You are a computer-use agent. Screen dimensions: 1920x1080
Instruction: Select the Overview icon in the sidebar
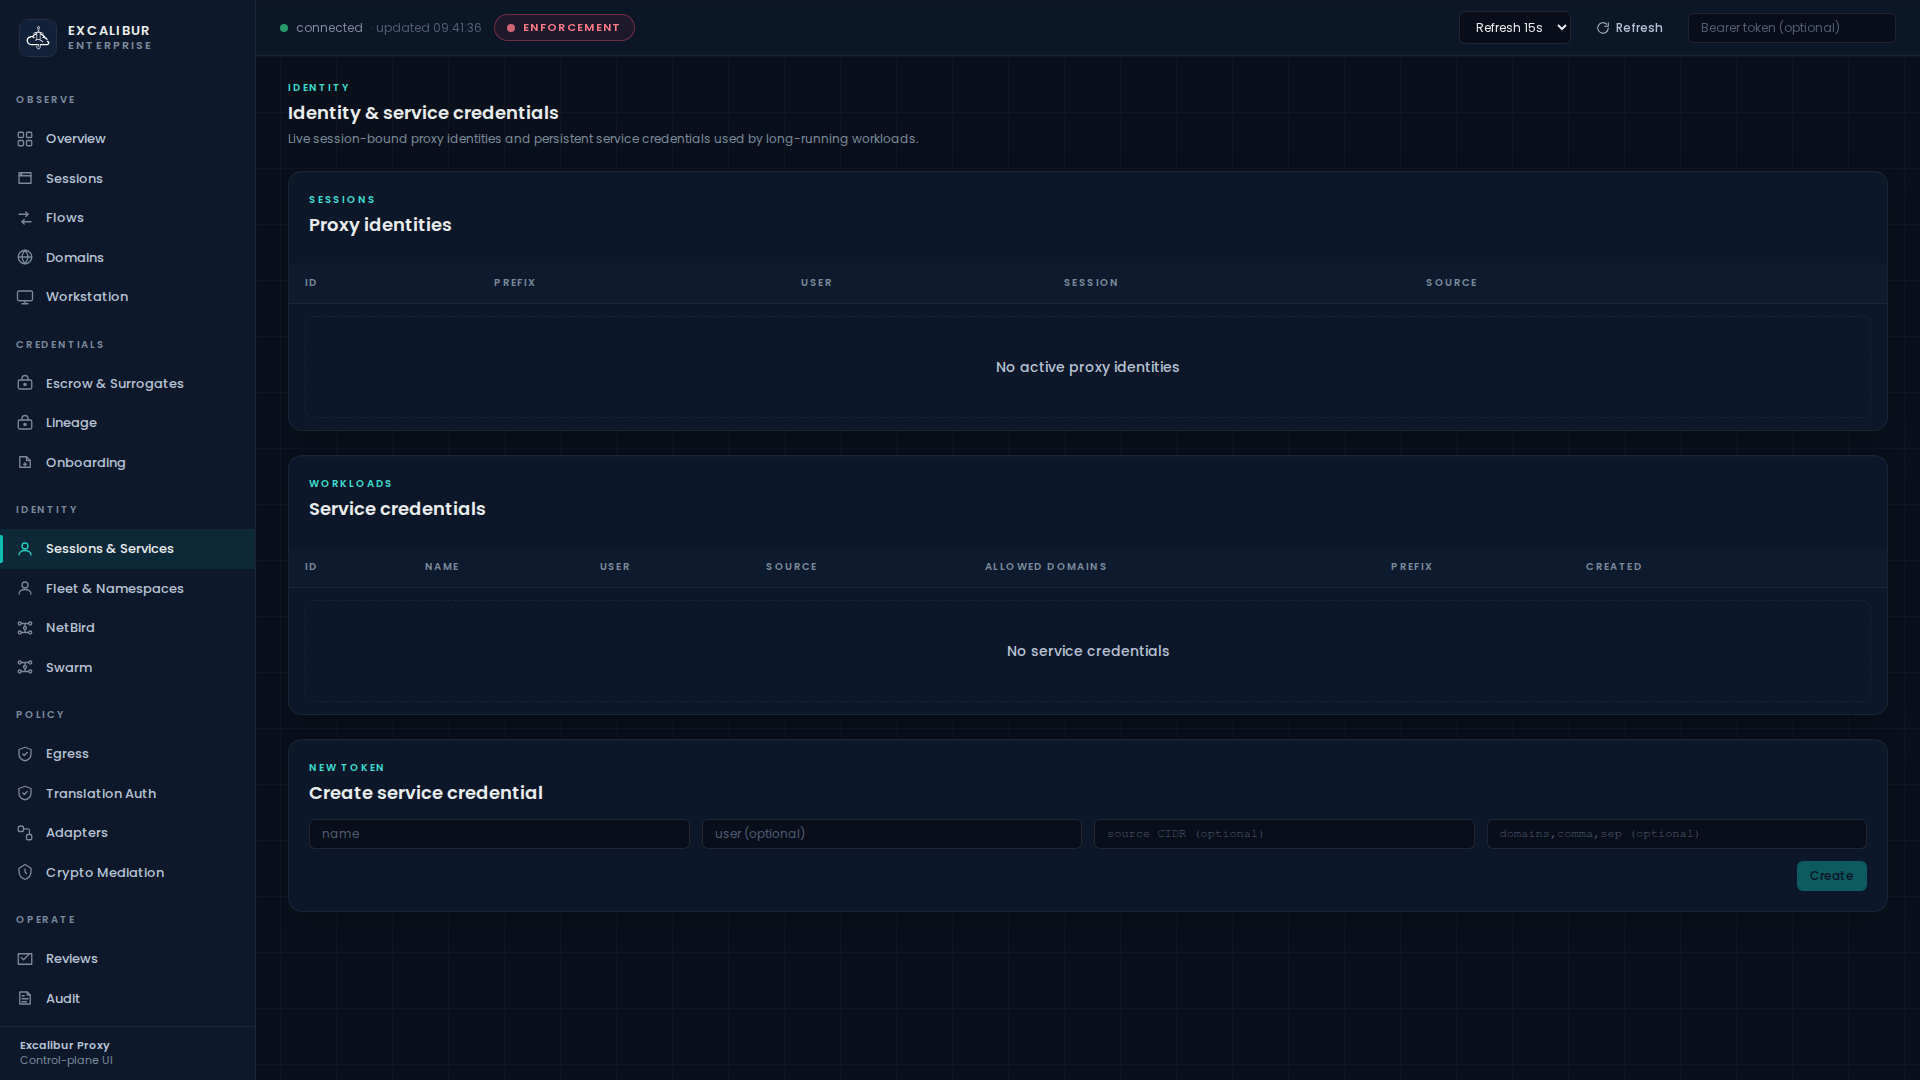[25, 139]
